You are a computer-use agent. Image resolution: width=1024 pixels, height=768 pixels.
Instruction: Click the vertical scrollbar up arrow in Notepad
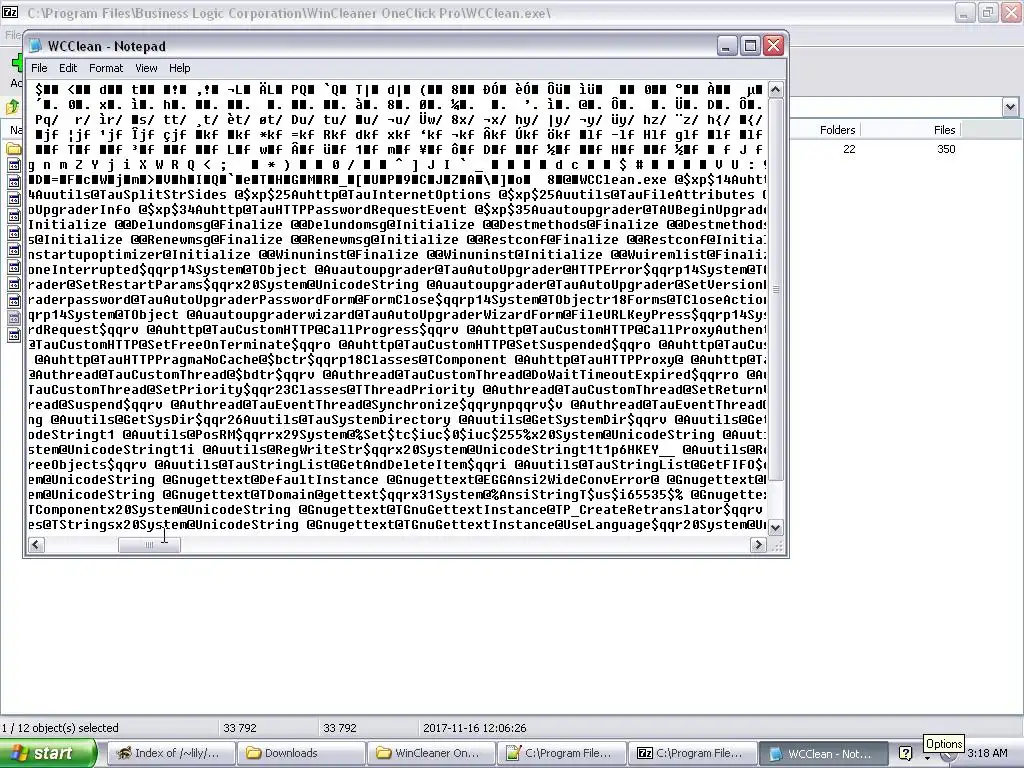pyautogui.click(x=776, y=89)
